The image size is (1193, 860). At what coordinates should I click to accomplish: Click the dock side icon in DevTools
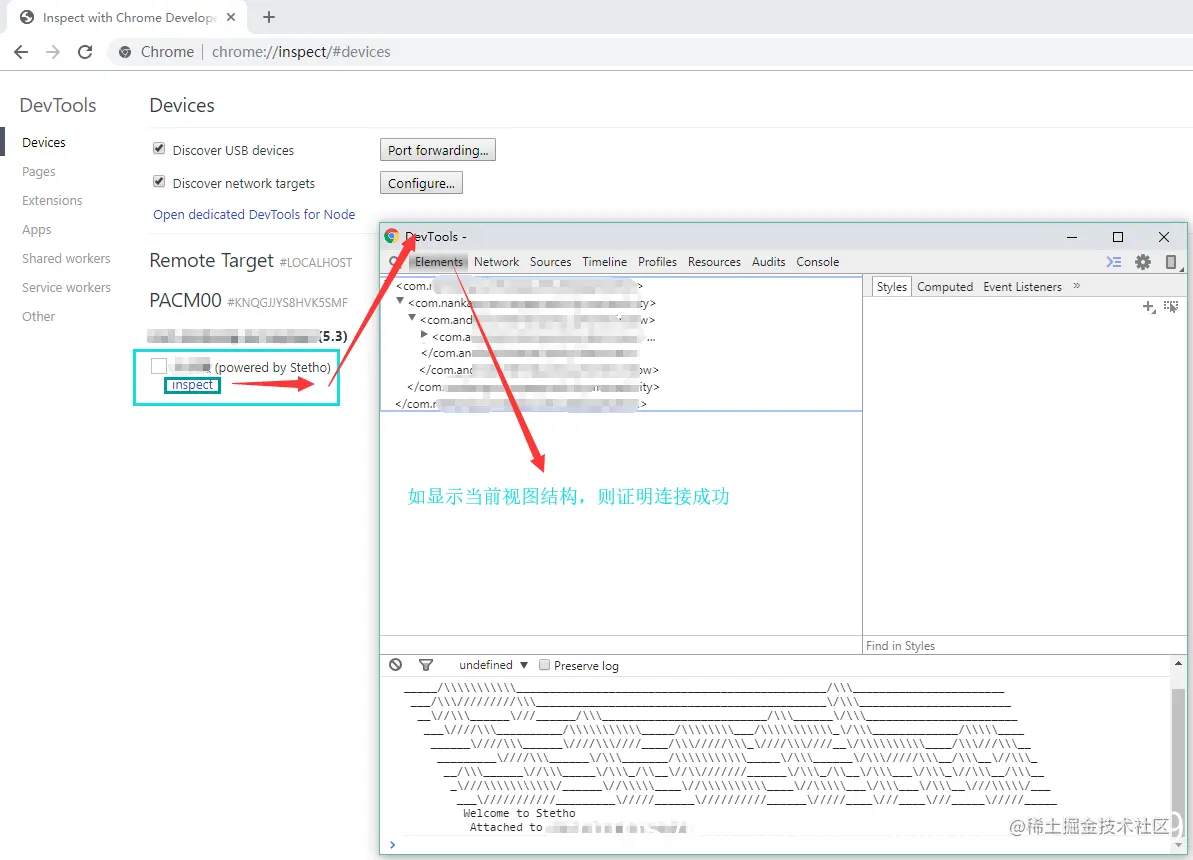[x=1172, y=263]
